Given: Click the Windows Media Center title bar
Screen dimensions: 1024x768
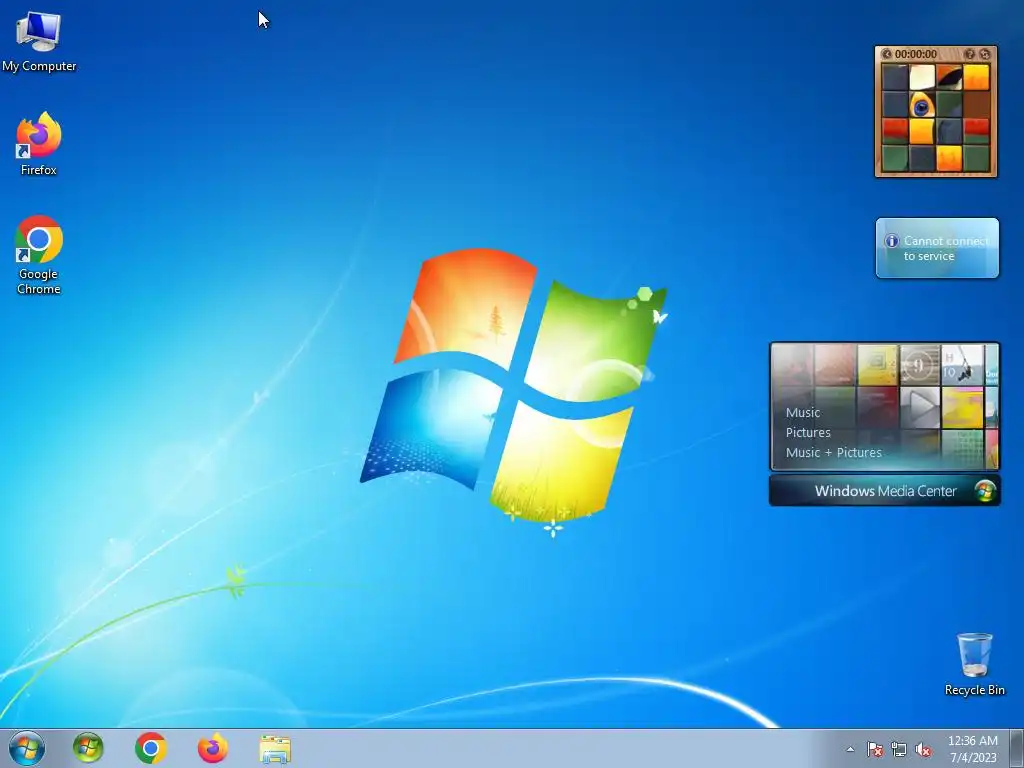Looking at the screenshot, I should click(x=884, y=490).
